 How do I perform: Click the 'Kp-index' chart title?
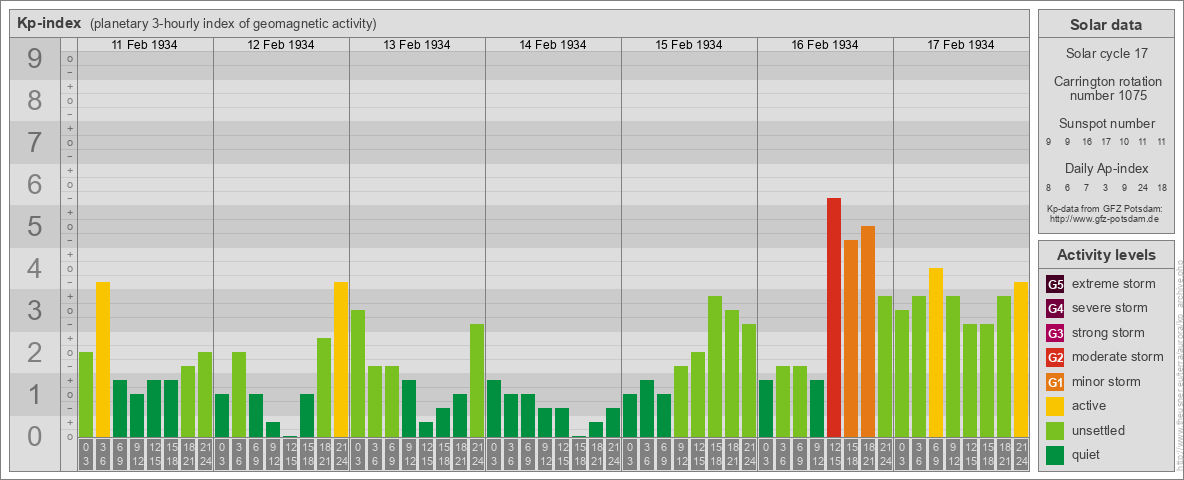(49, 23)
